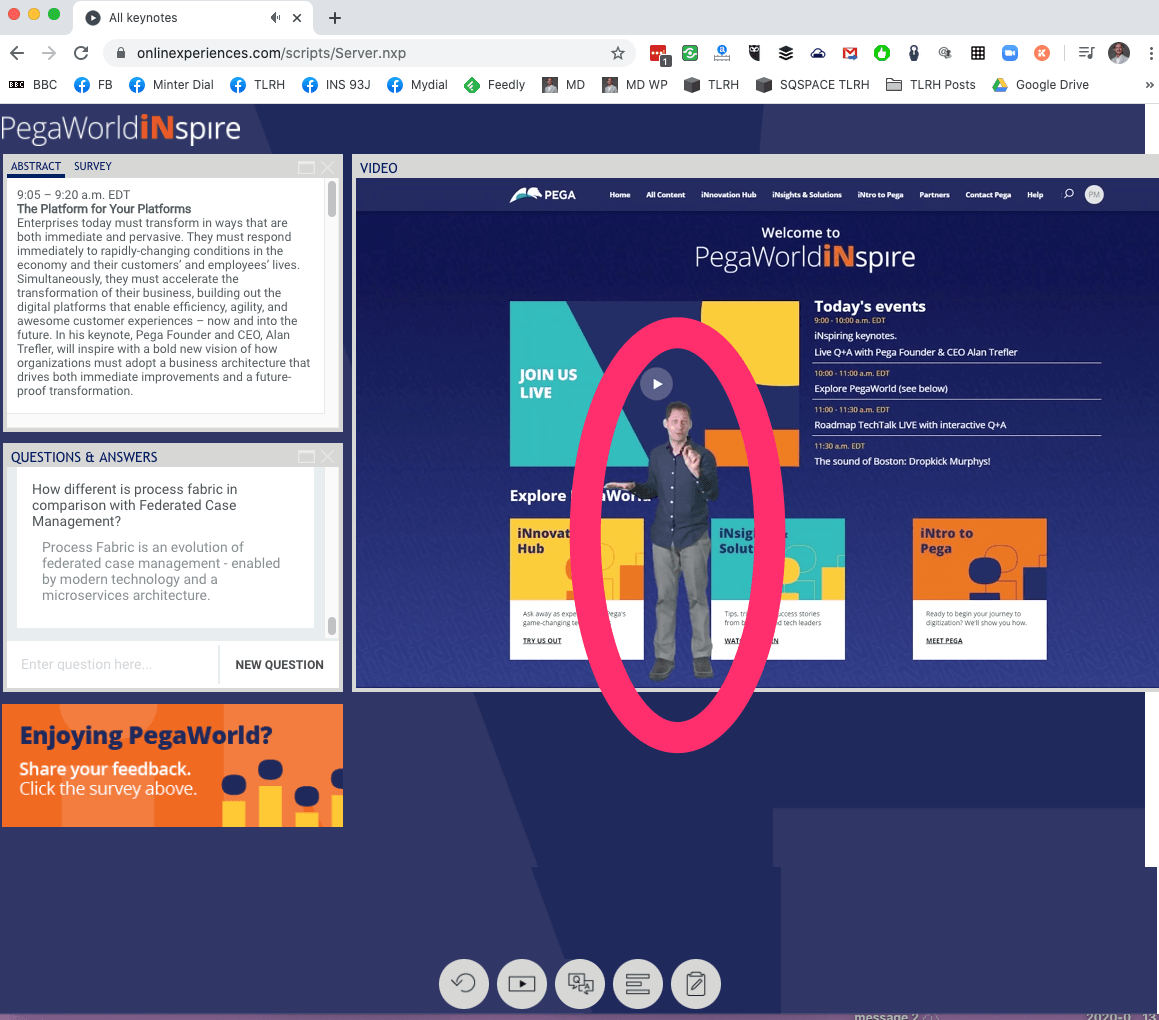
Task: Open iNnovation Hub nav item
Action: (728, 195)
